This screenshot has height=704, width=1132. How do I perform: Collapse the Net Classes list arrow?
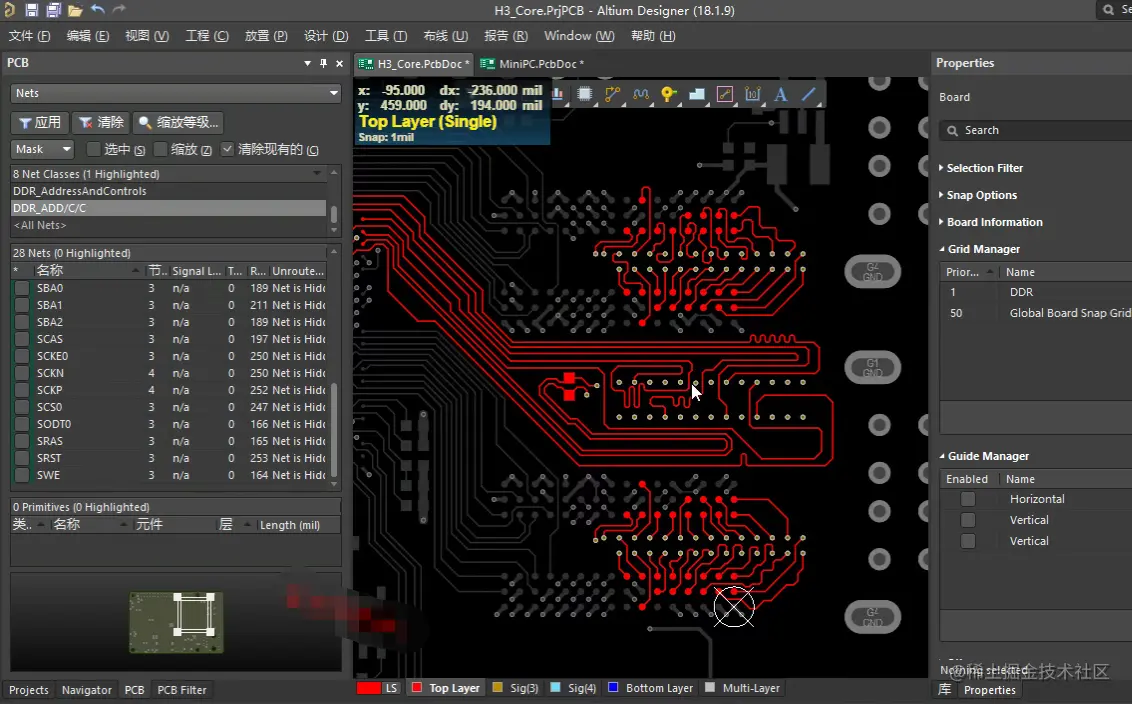(317, 174)
